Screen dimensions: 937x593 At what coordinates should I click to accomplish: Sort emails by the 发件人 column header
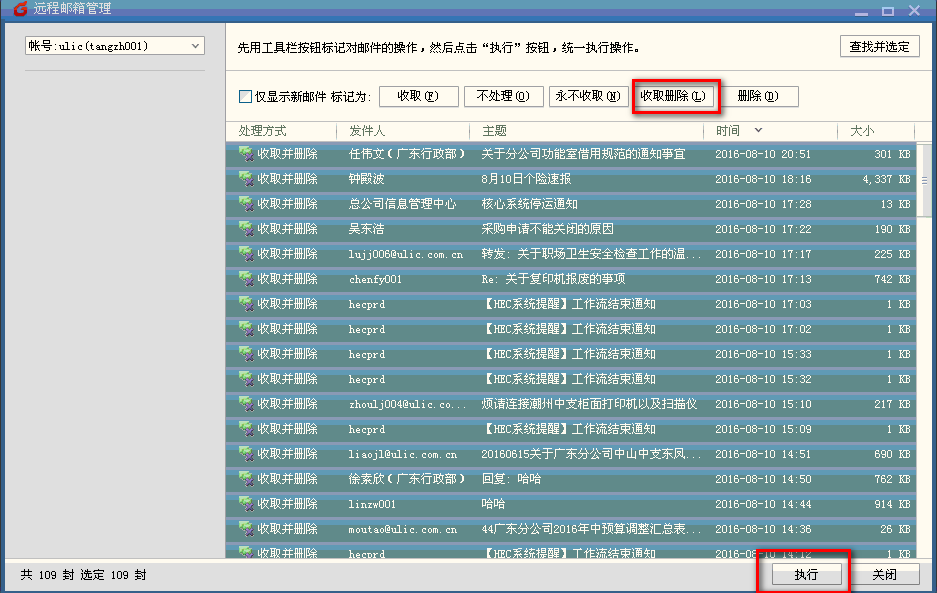pyautogui.click(x=367, y=131)
